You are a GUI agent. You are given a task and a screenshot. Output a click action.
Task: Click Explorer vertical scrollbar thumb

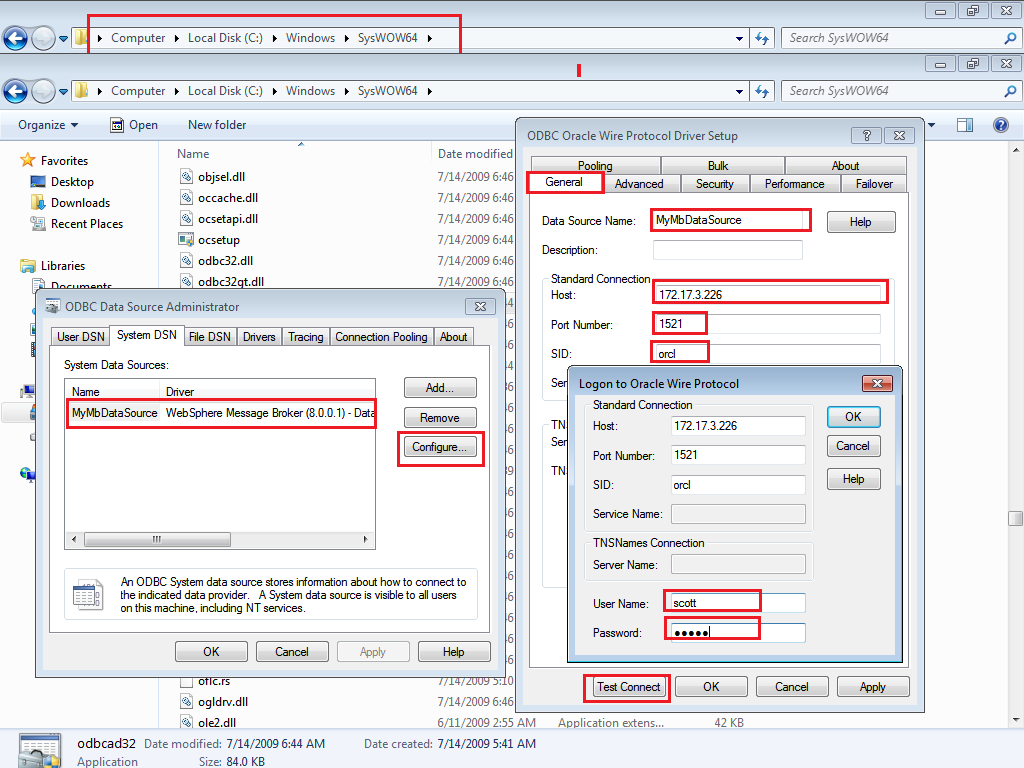[1016, 518]
